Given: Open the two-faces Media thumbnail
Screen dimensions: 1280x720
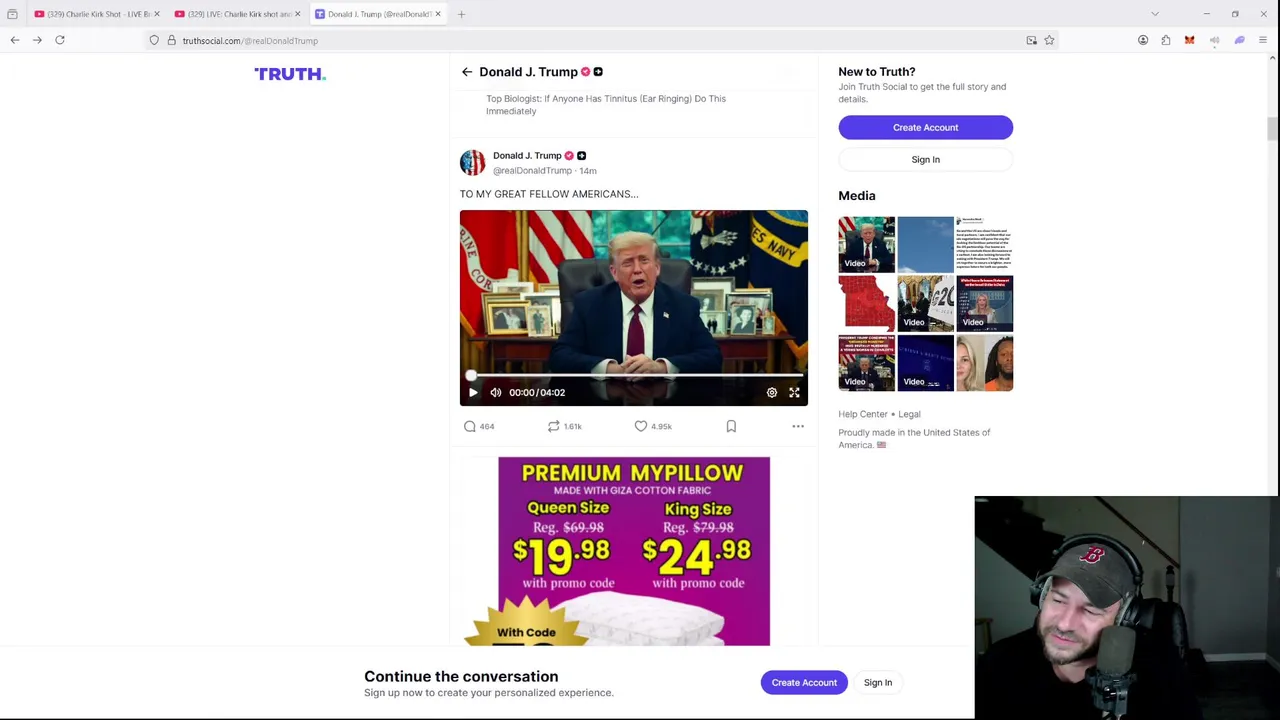Looking at the screenshot, I should (985, 362).
